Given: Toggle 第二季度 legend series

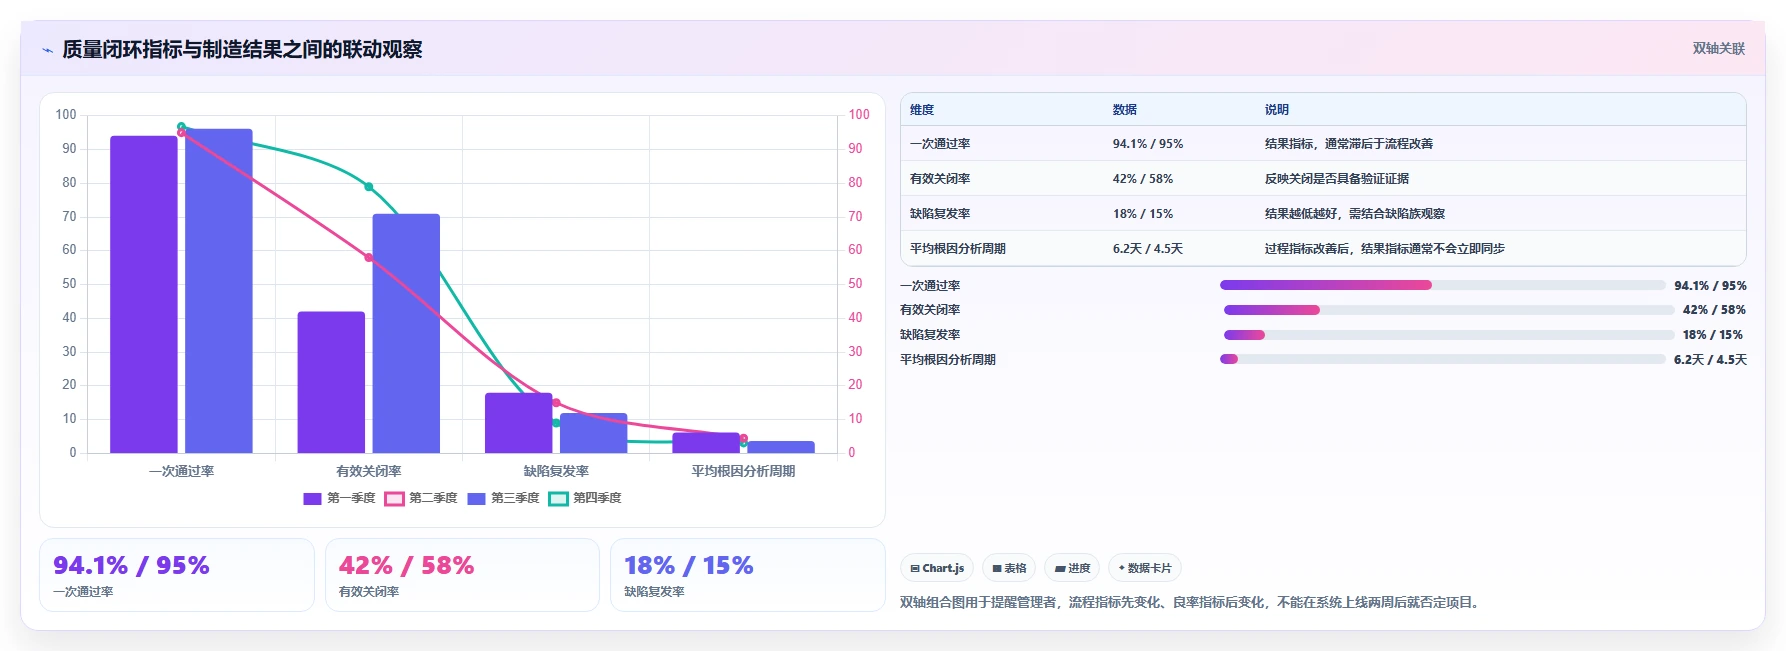Looking at the screenshot, I should tap(421, 498).
